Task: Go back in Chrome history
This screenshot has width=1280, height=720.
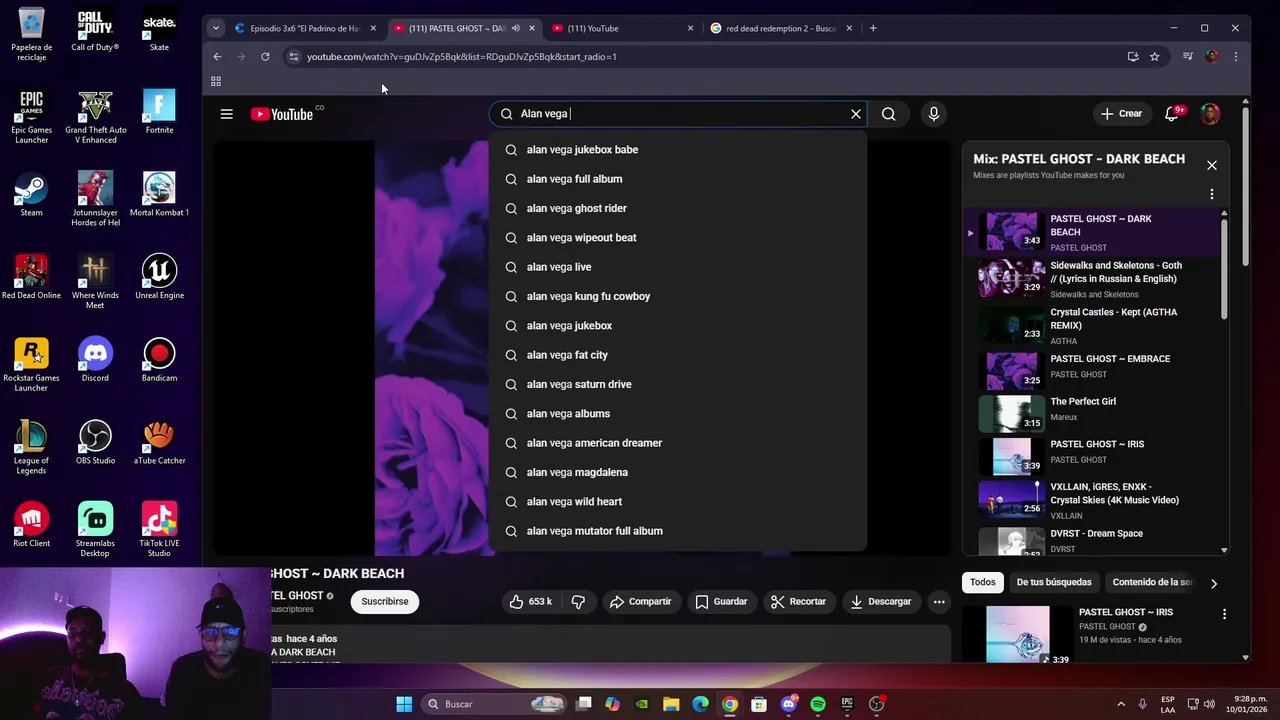Action: point(217,57)
